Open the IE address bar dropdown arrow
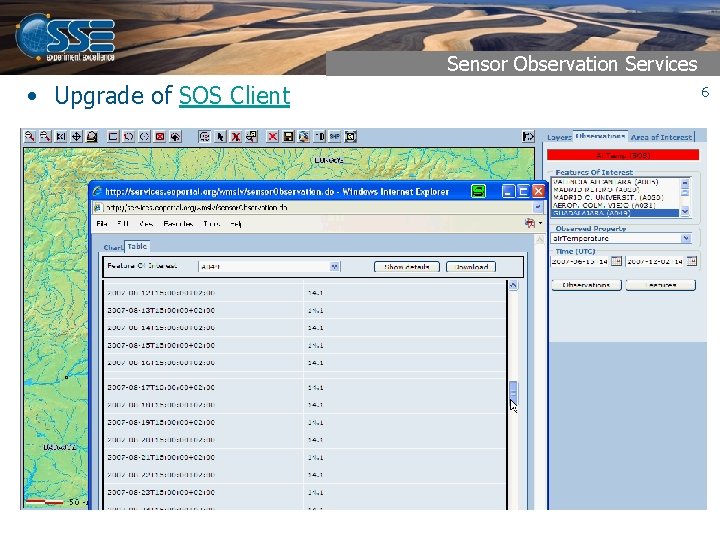The height and width of the screenshot is (540, 720). click(538, 207)
